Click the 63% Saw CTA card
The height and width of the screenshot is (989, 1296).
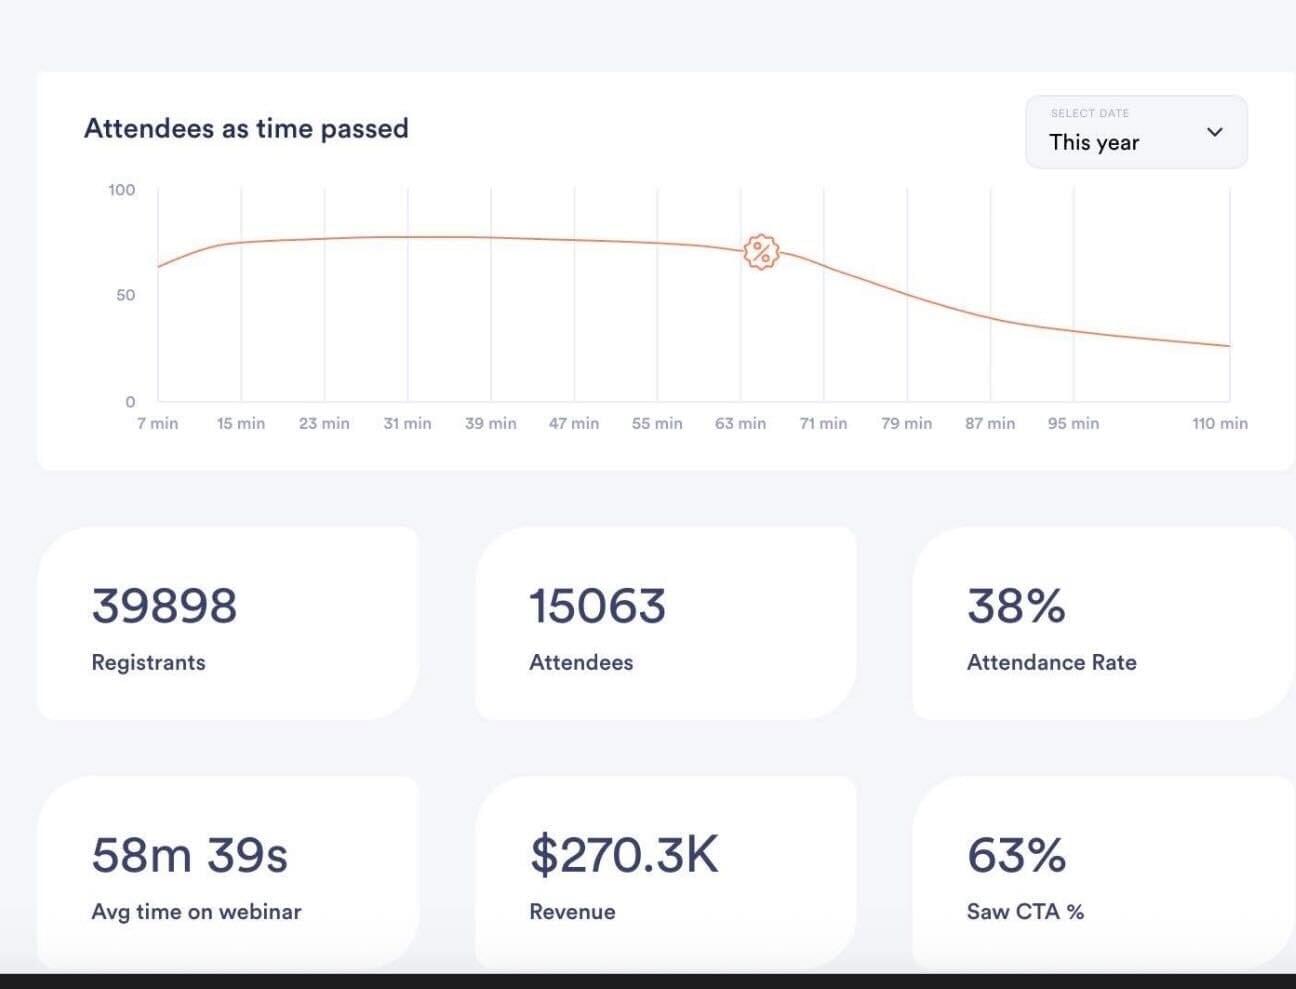tap(1103, 872)
